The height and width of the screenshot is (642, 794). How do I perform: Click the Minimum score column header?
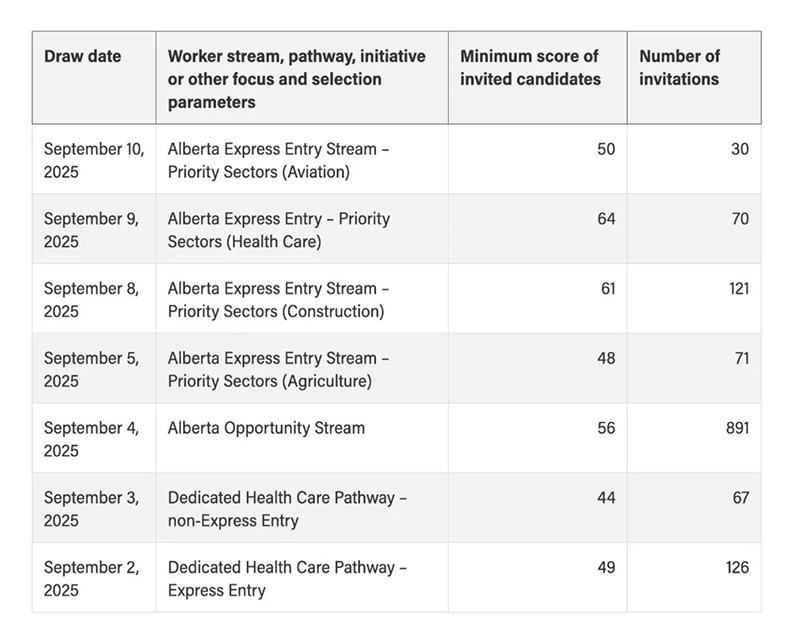point(530,67)
